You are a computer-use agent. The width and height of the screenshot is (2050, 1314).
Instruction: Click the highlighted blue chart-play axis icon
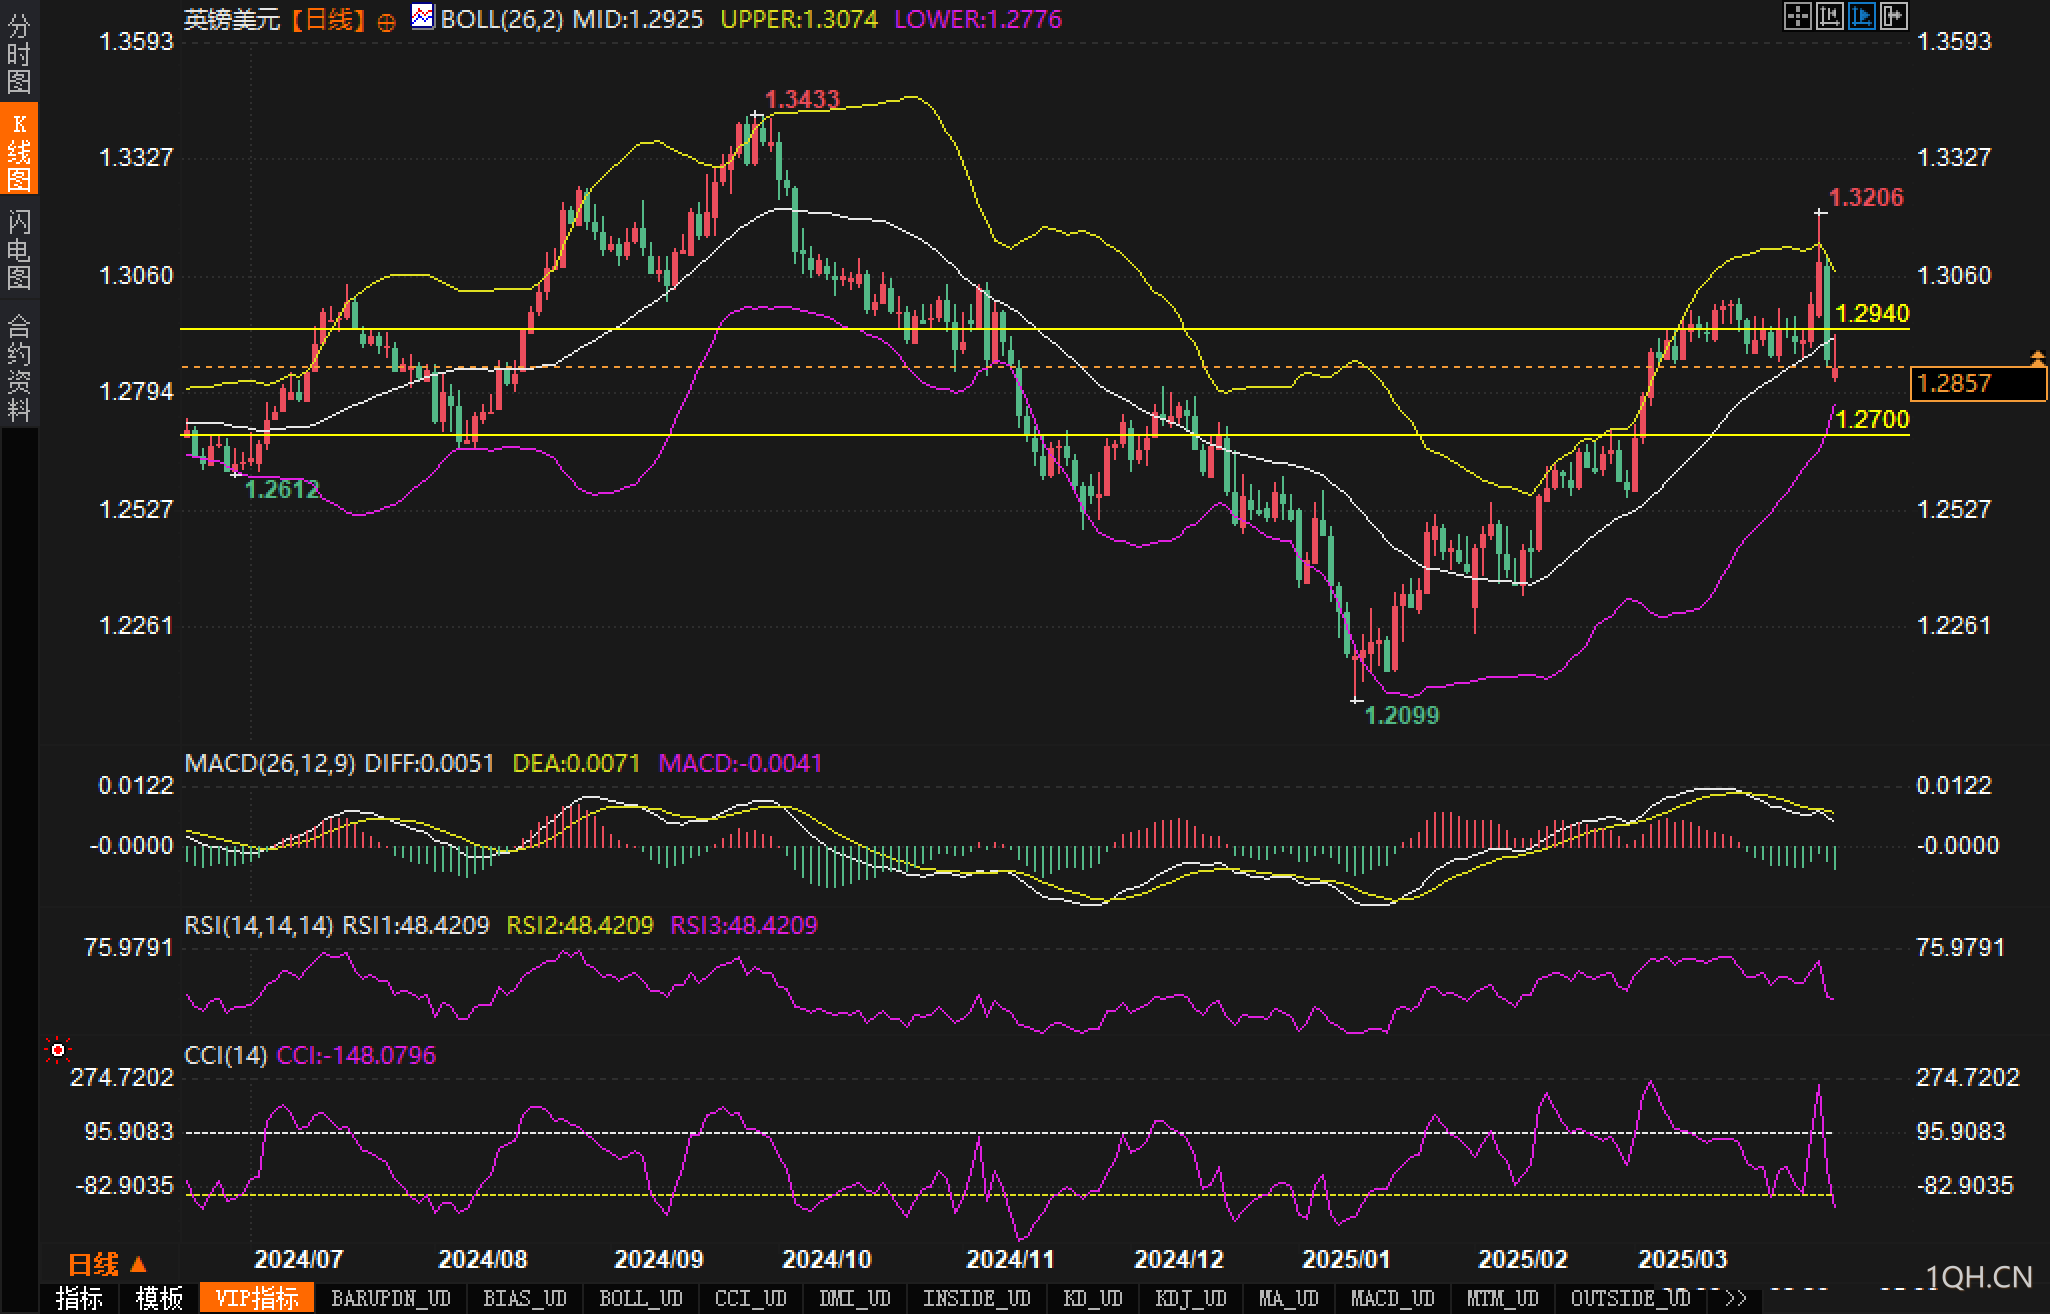[x=1861, y=16]
